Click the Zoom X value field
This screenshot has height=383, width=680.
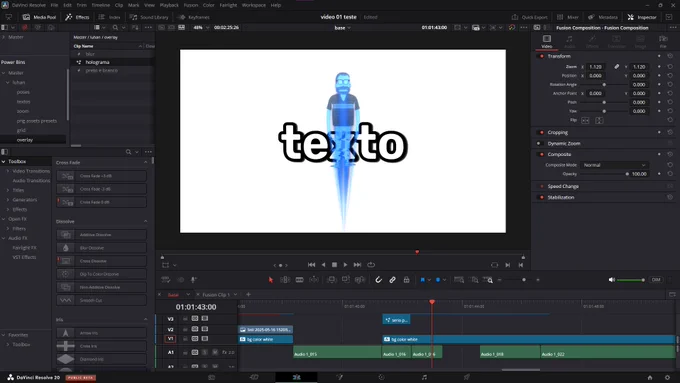596,67
